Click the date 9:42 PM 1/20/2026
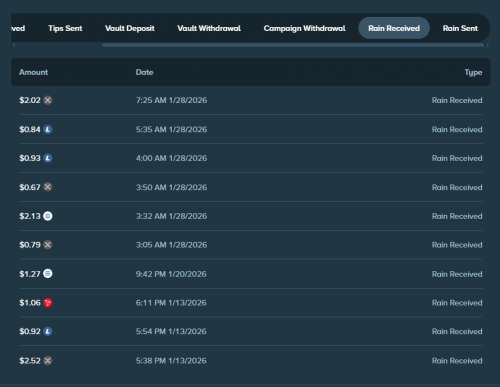500x387 pixels. click(x=171, y=274)
